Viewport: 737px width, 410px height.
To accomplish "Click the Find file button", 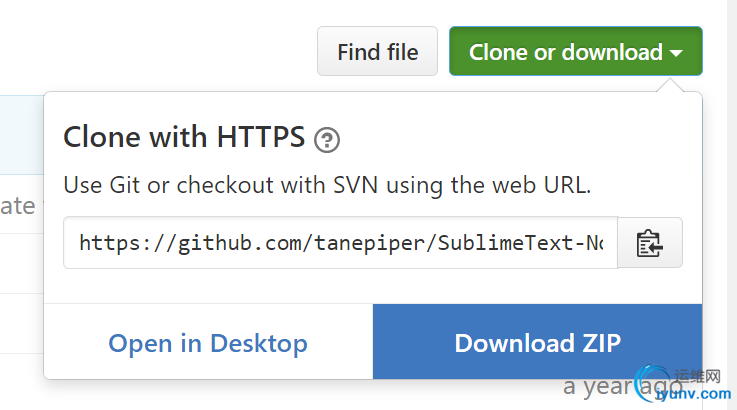I will [377, 52].
